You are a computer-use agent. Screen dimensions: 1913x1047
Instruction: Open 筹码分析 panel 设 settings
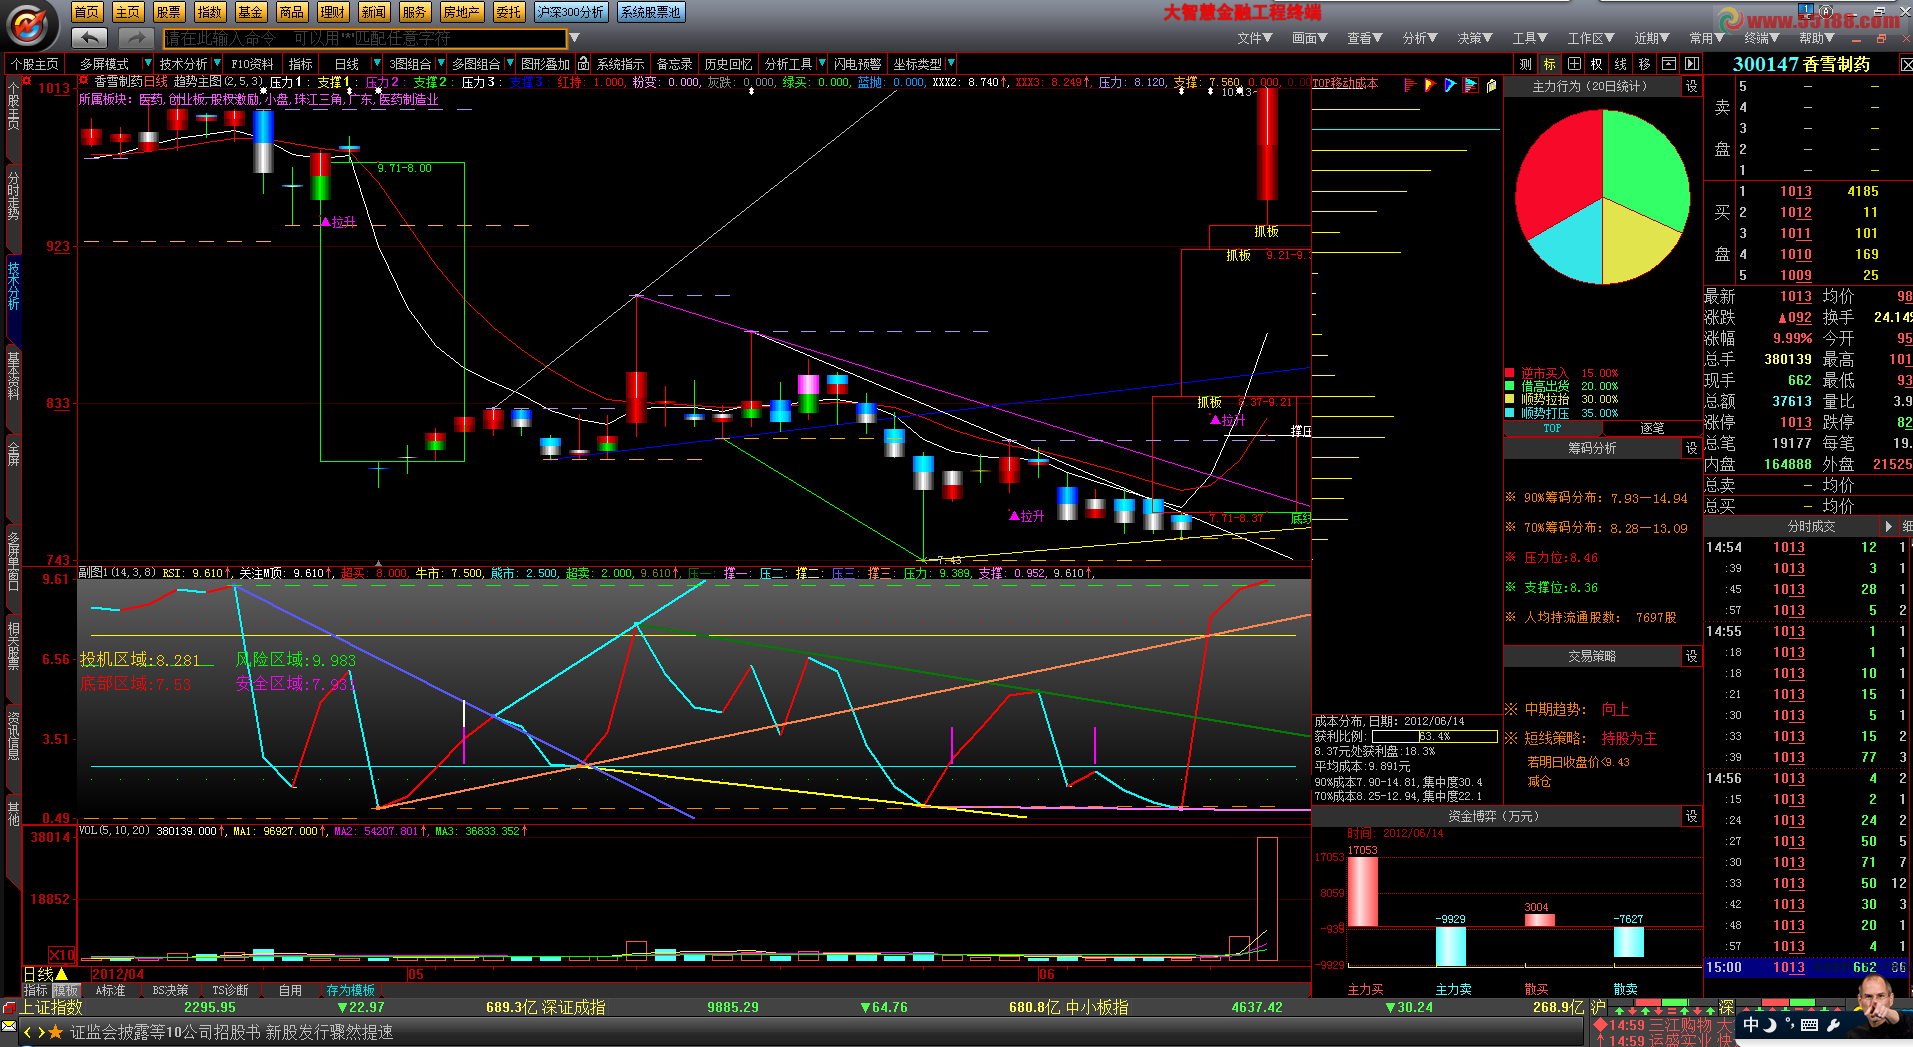point(1692,448)
